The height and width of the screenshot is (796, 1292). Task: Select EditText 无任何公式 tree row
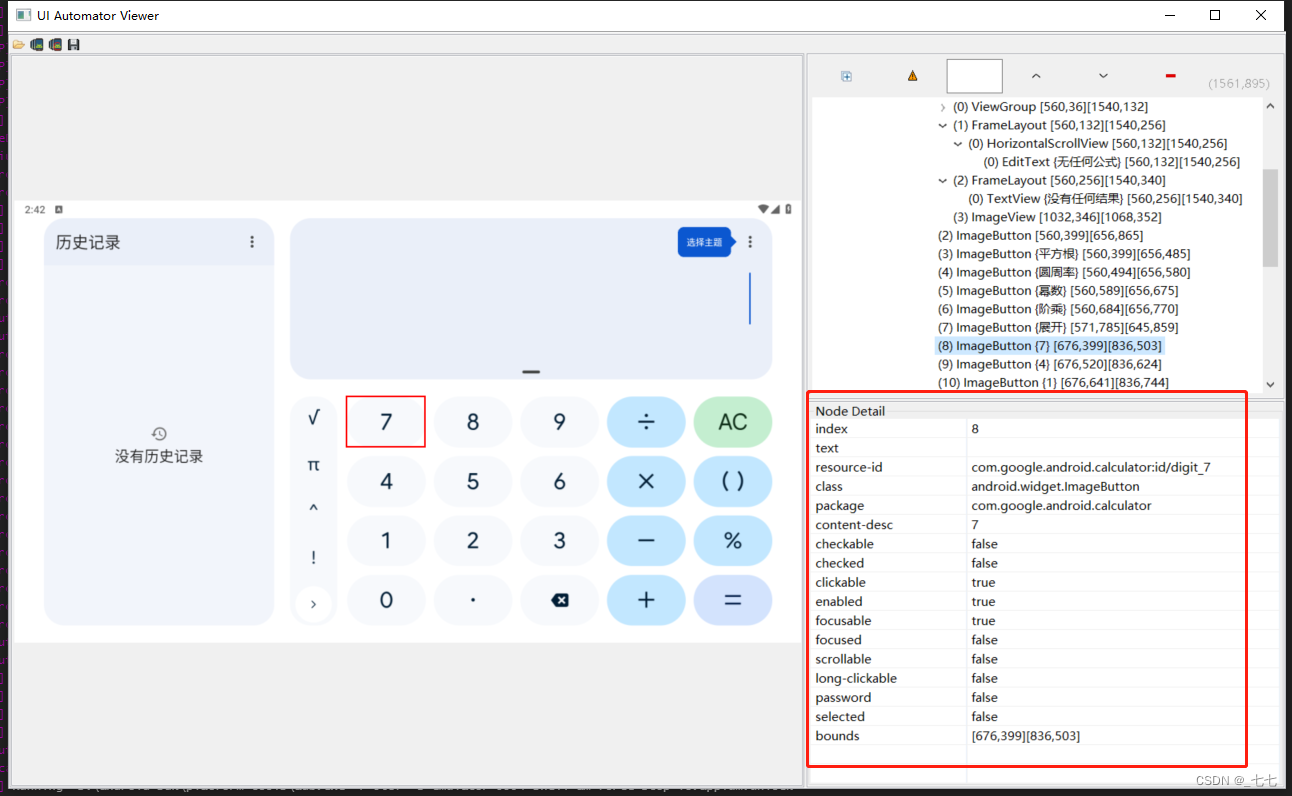click(x=1111, y=162)
